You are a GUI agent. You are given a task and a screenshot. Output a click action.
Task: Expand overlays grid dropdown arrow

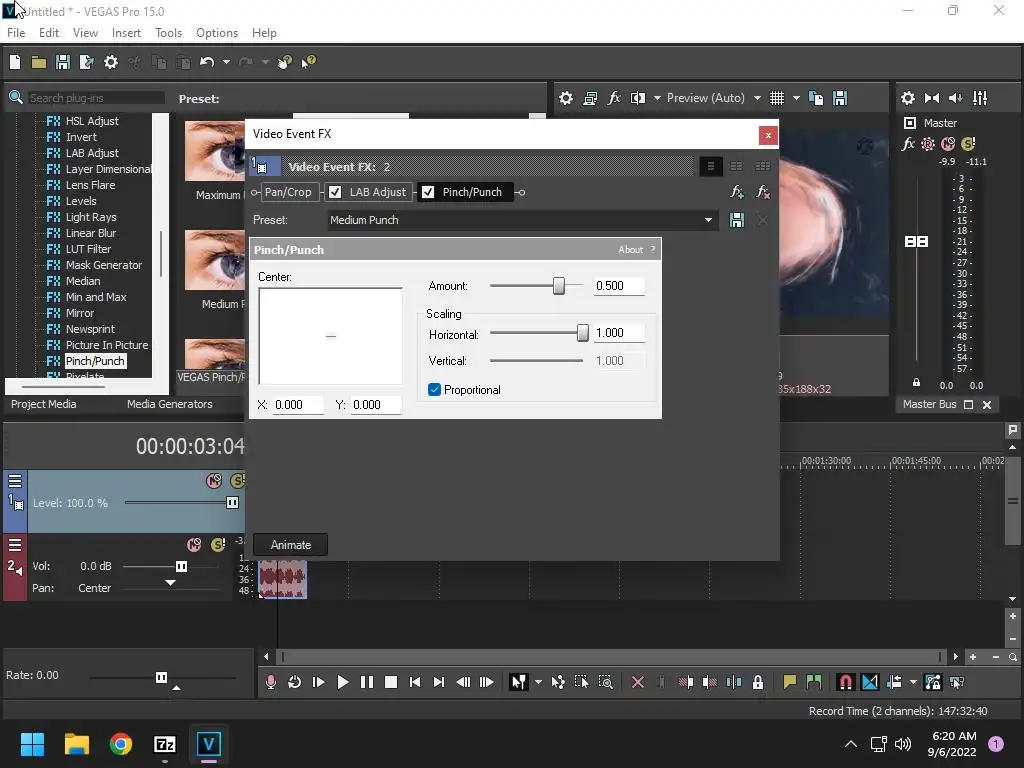(796, 98)
